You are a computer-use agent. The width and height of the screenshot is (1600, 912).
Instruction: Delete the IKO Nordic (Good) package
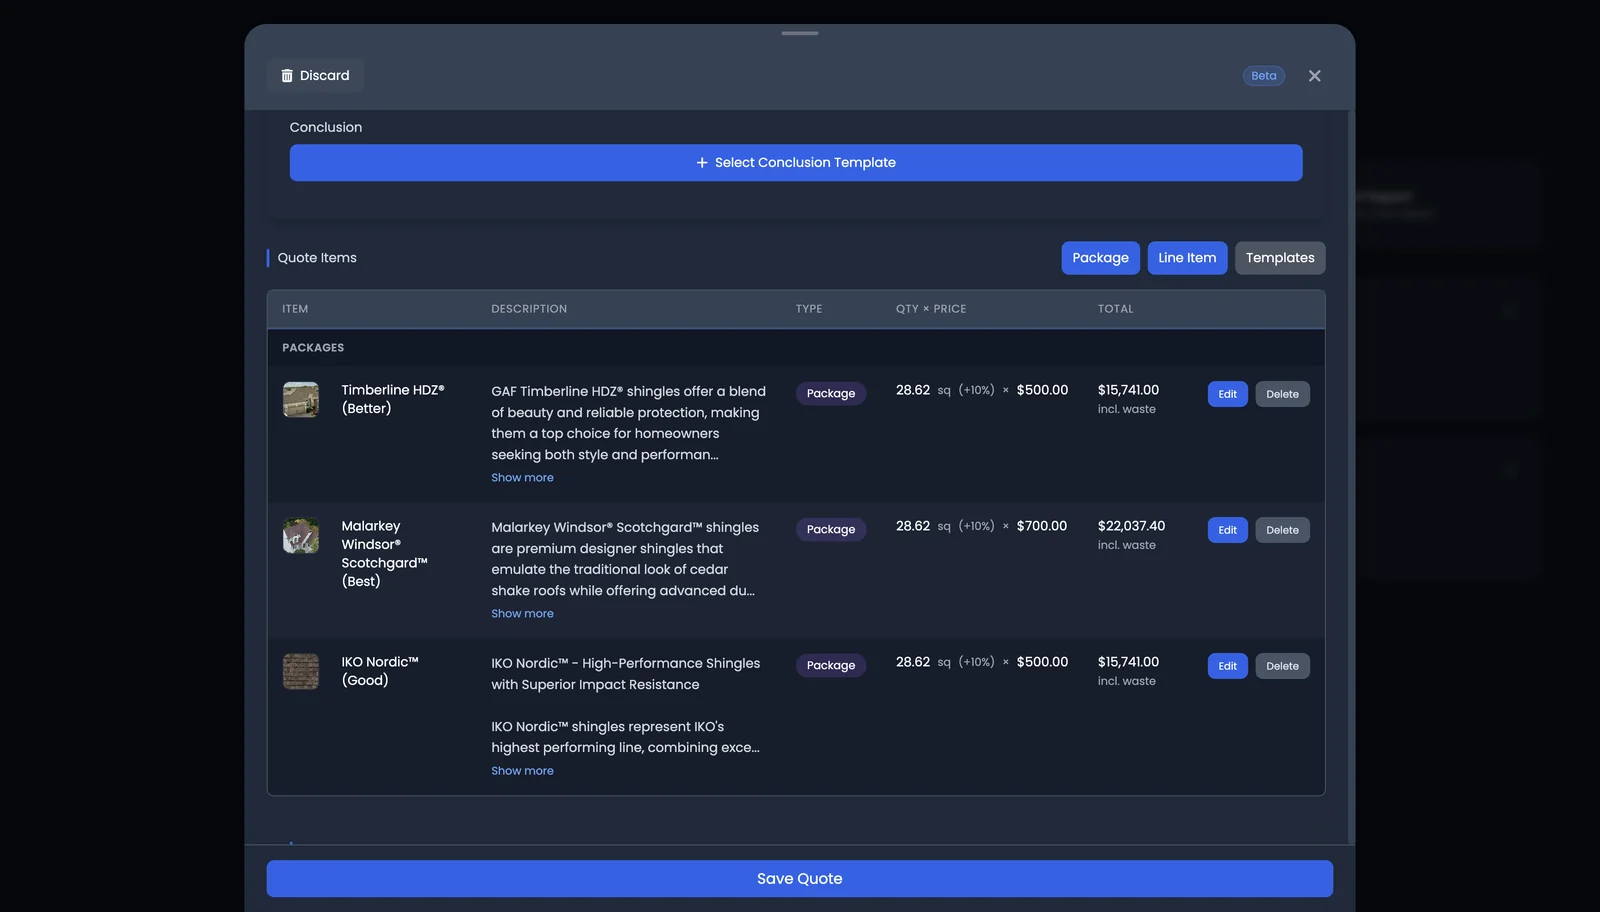(x=1282, y=666)
